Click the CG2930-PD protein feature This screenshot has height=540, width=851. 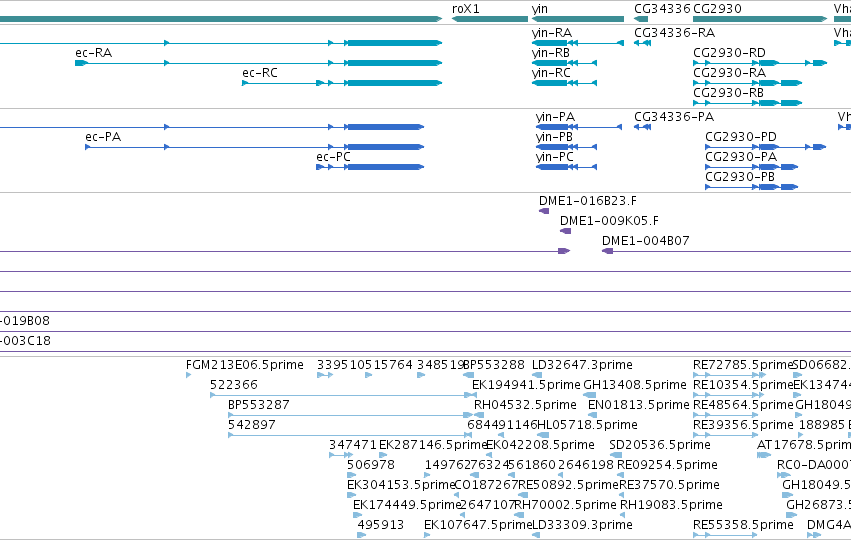pyautogui.click(x=765, y=147)
